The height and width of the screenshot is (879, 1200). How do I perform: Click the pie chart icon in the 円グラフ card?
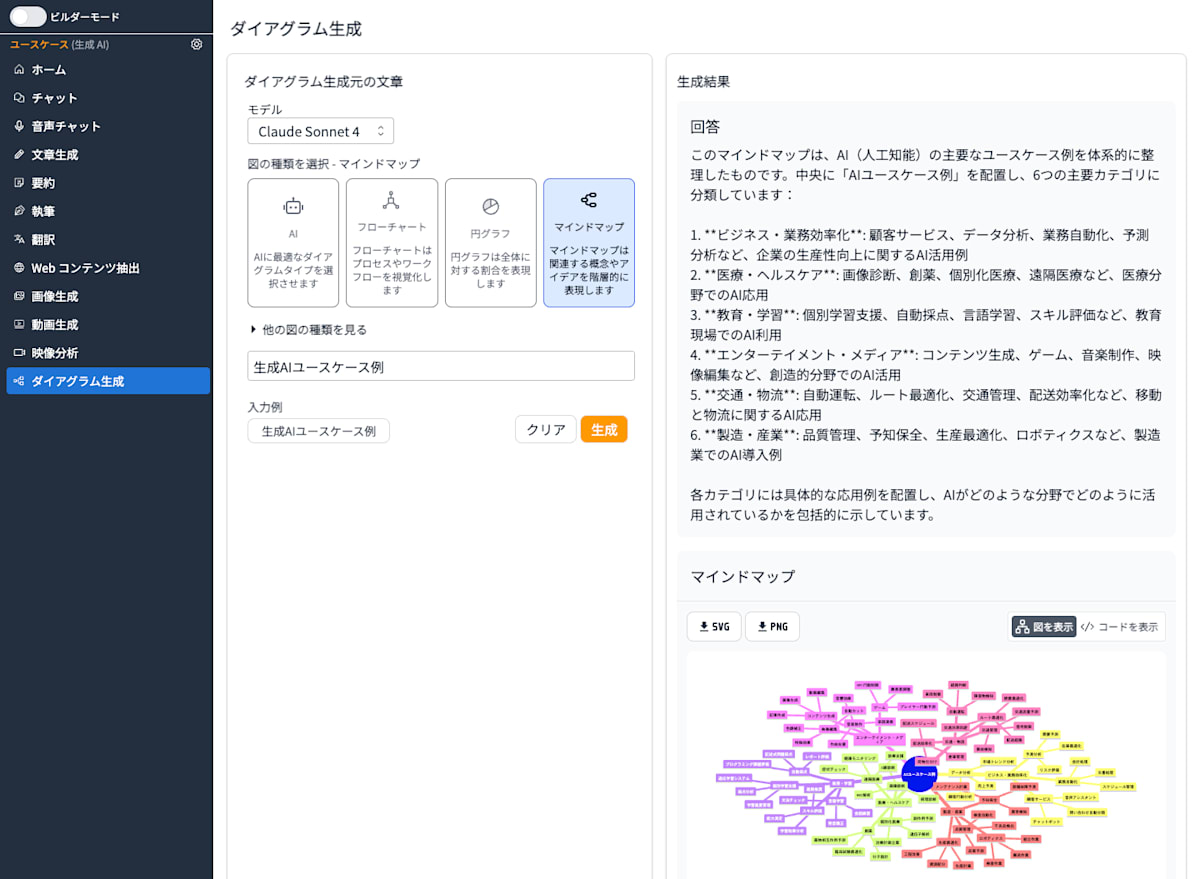point(490,206)
